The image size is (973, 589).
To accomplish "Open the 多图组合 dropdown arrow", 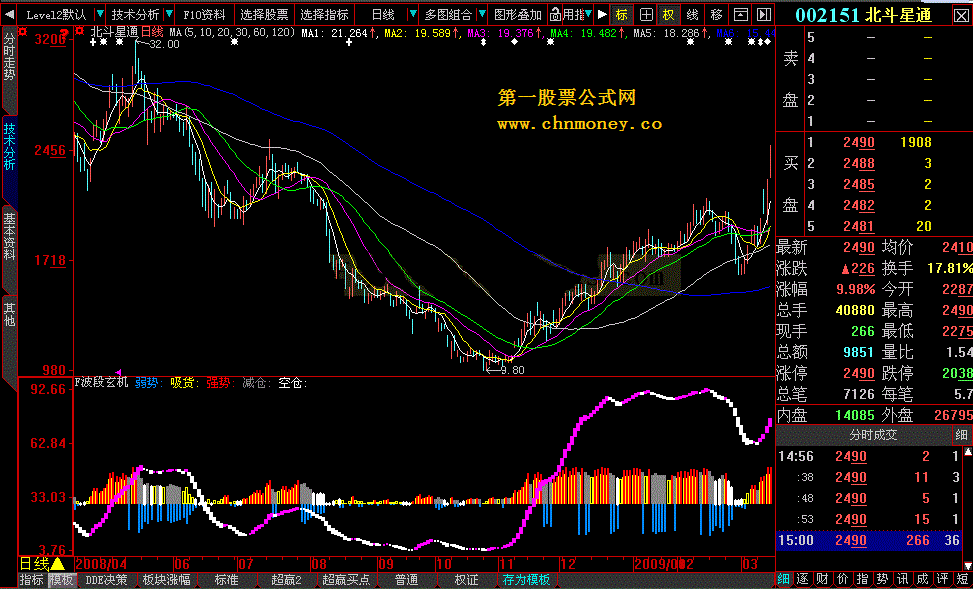I will (x=482, y=14).
